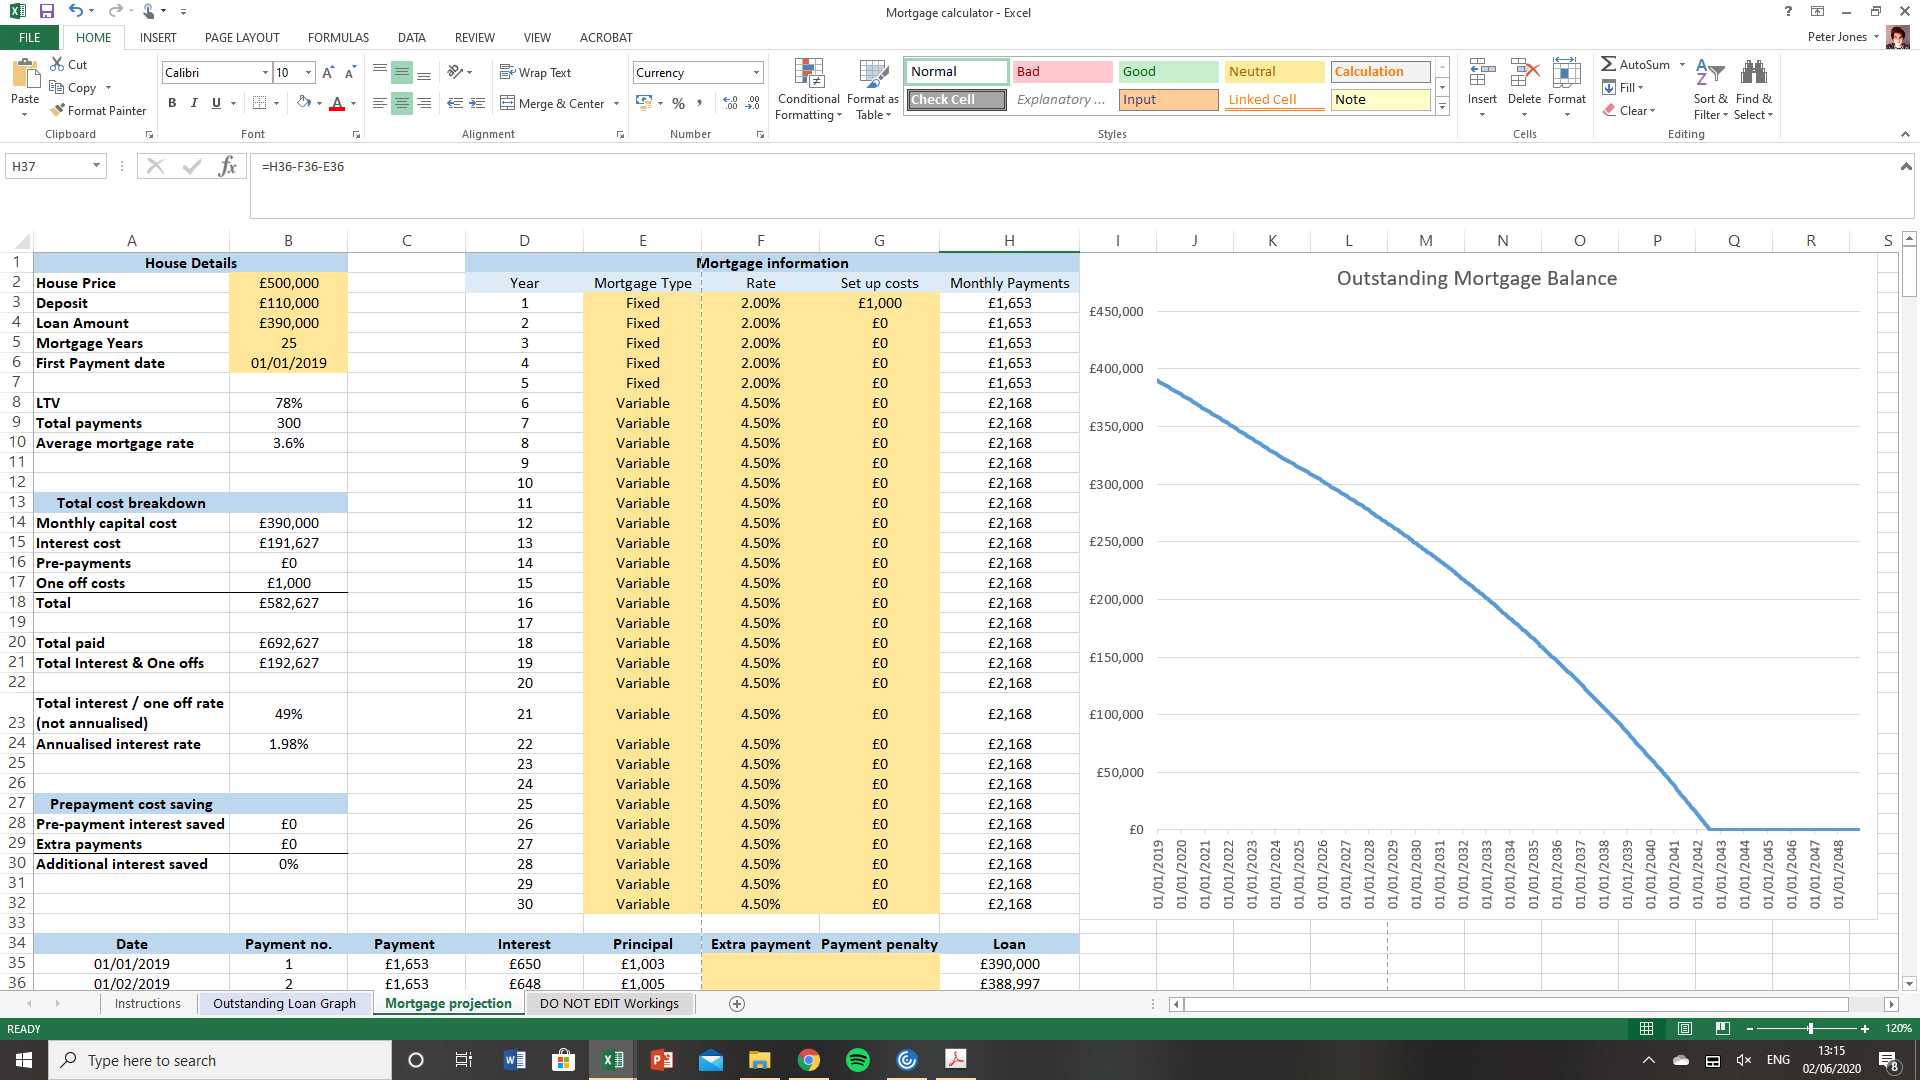Click the Insert Function fx icon
This screenshot has width=1920, height=1080.
[227, 166]
